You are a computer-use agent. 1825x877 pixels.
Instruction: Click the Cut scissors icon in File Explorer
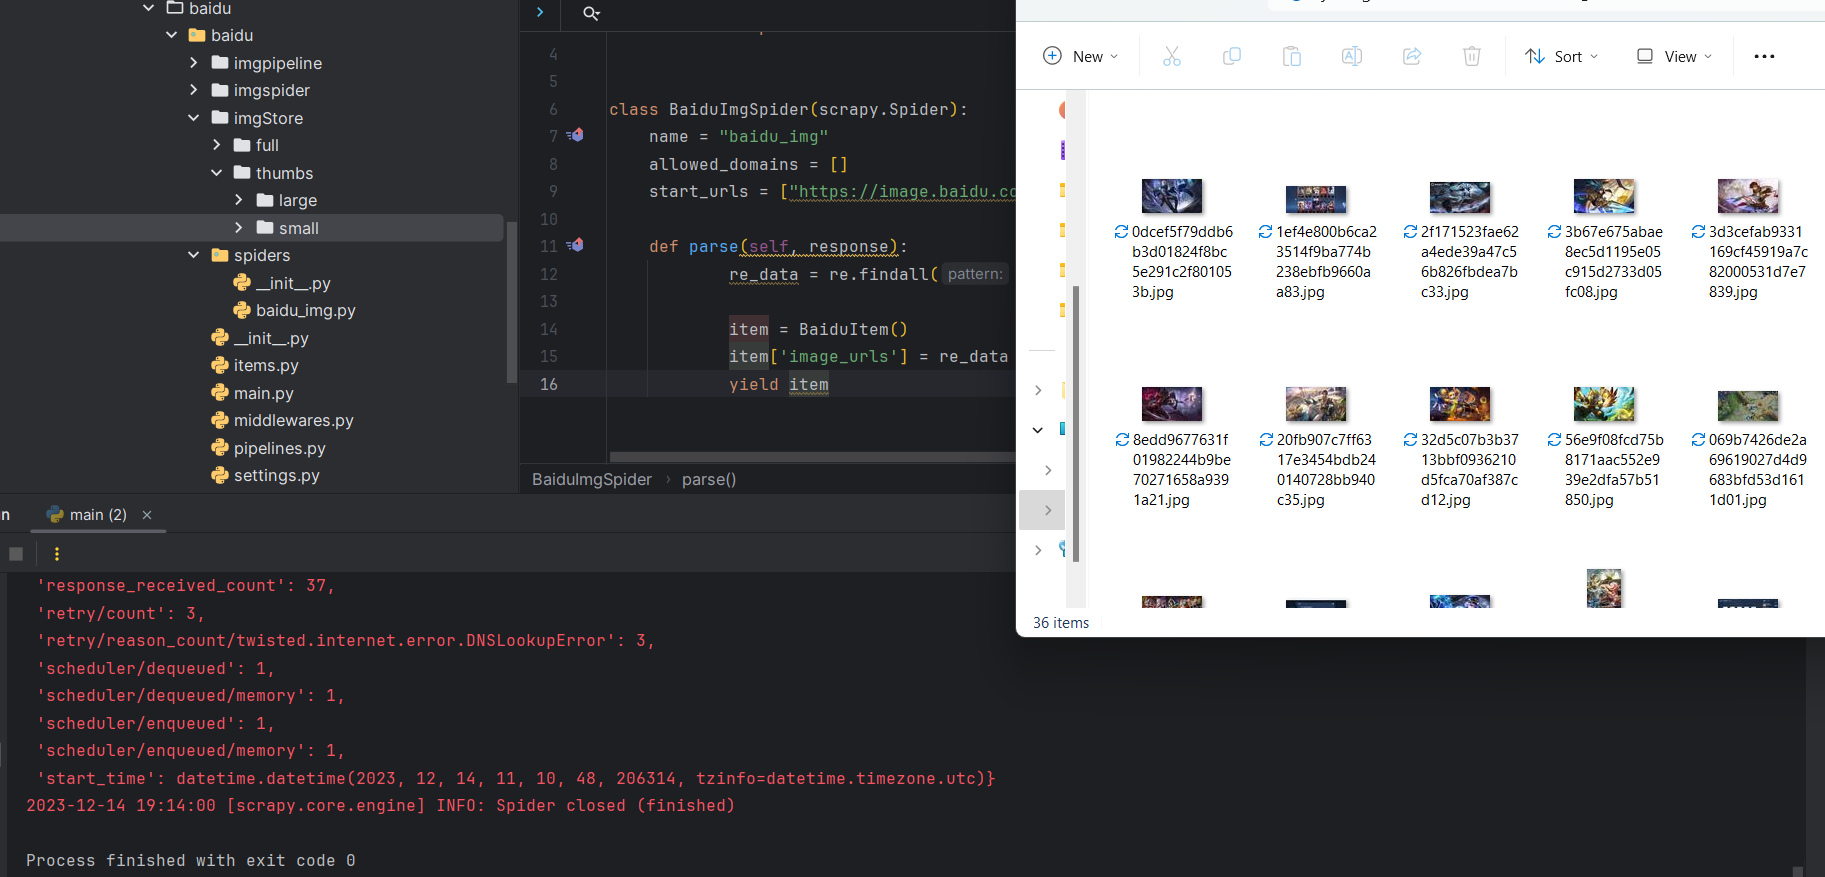pyautogui.click(x=1172, y=56)
